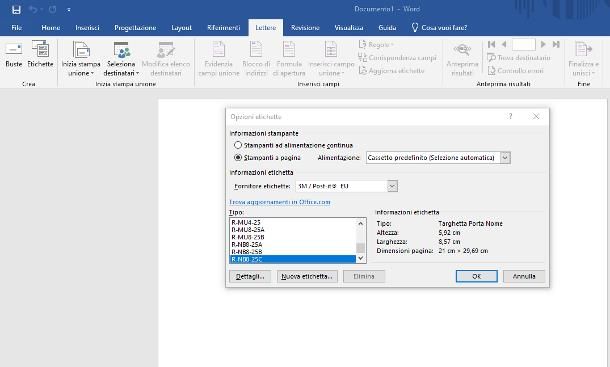Open the Regole rules menu

click(376, 45)
